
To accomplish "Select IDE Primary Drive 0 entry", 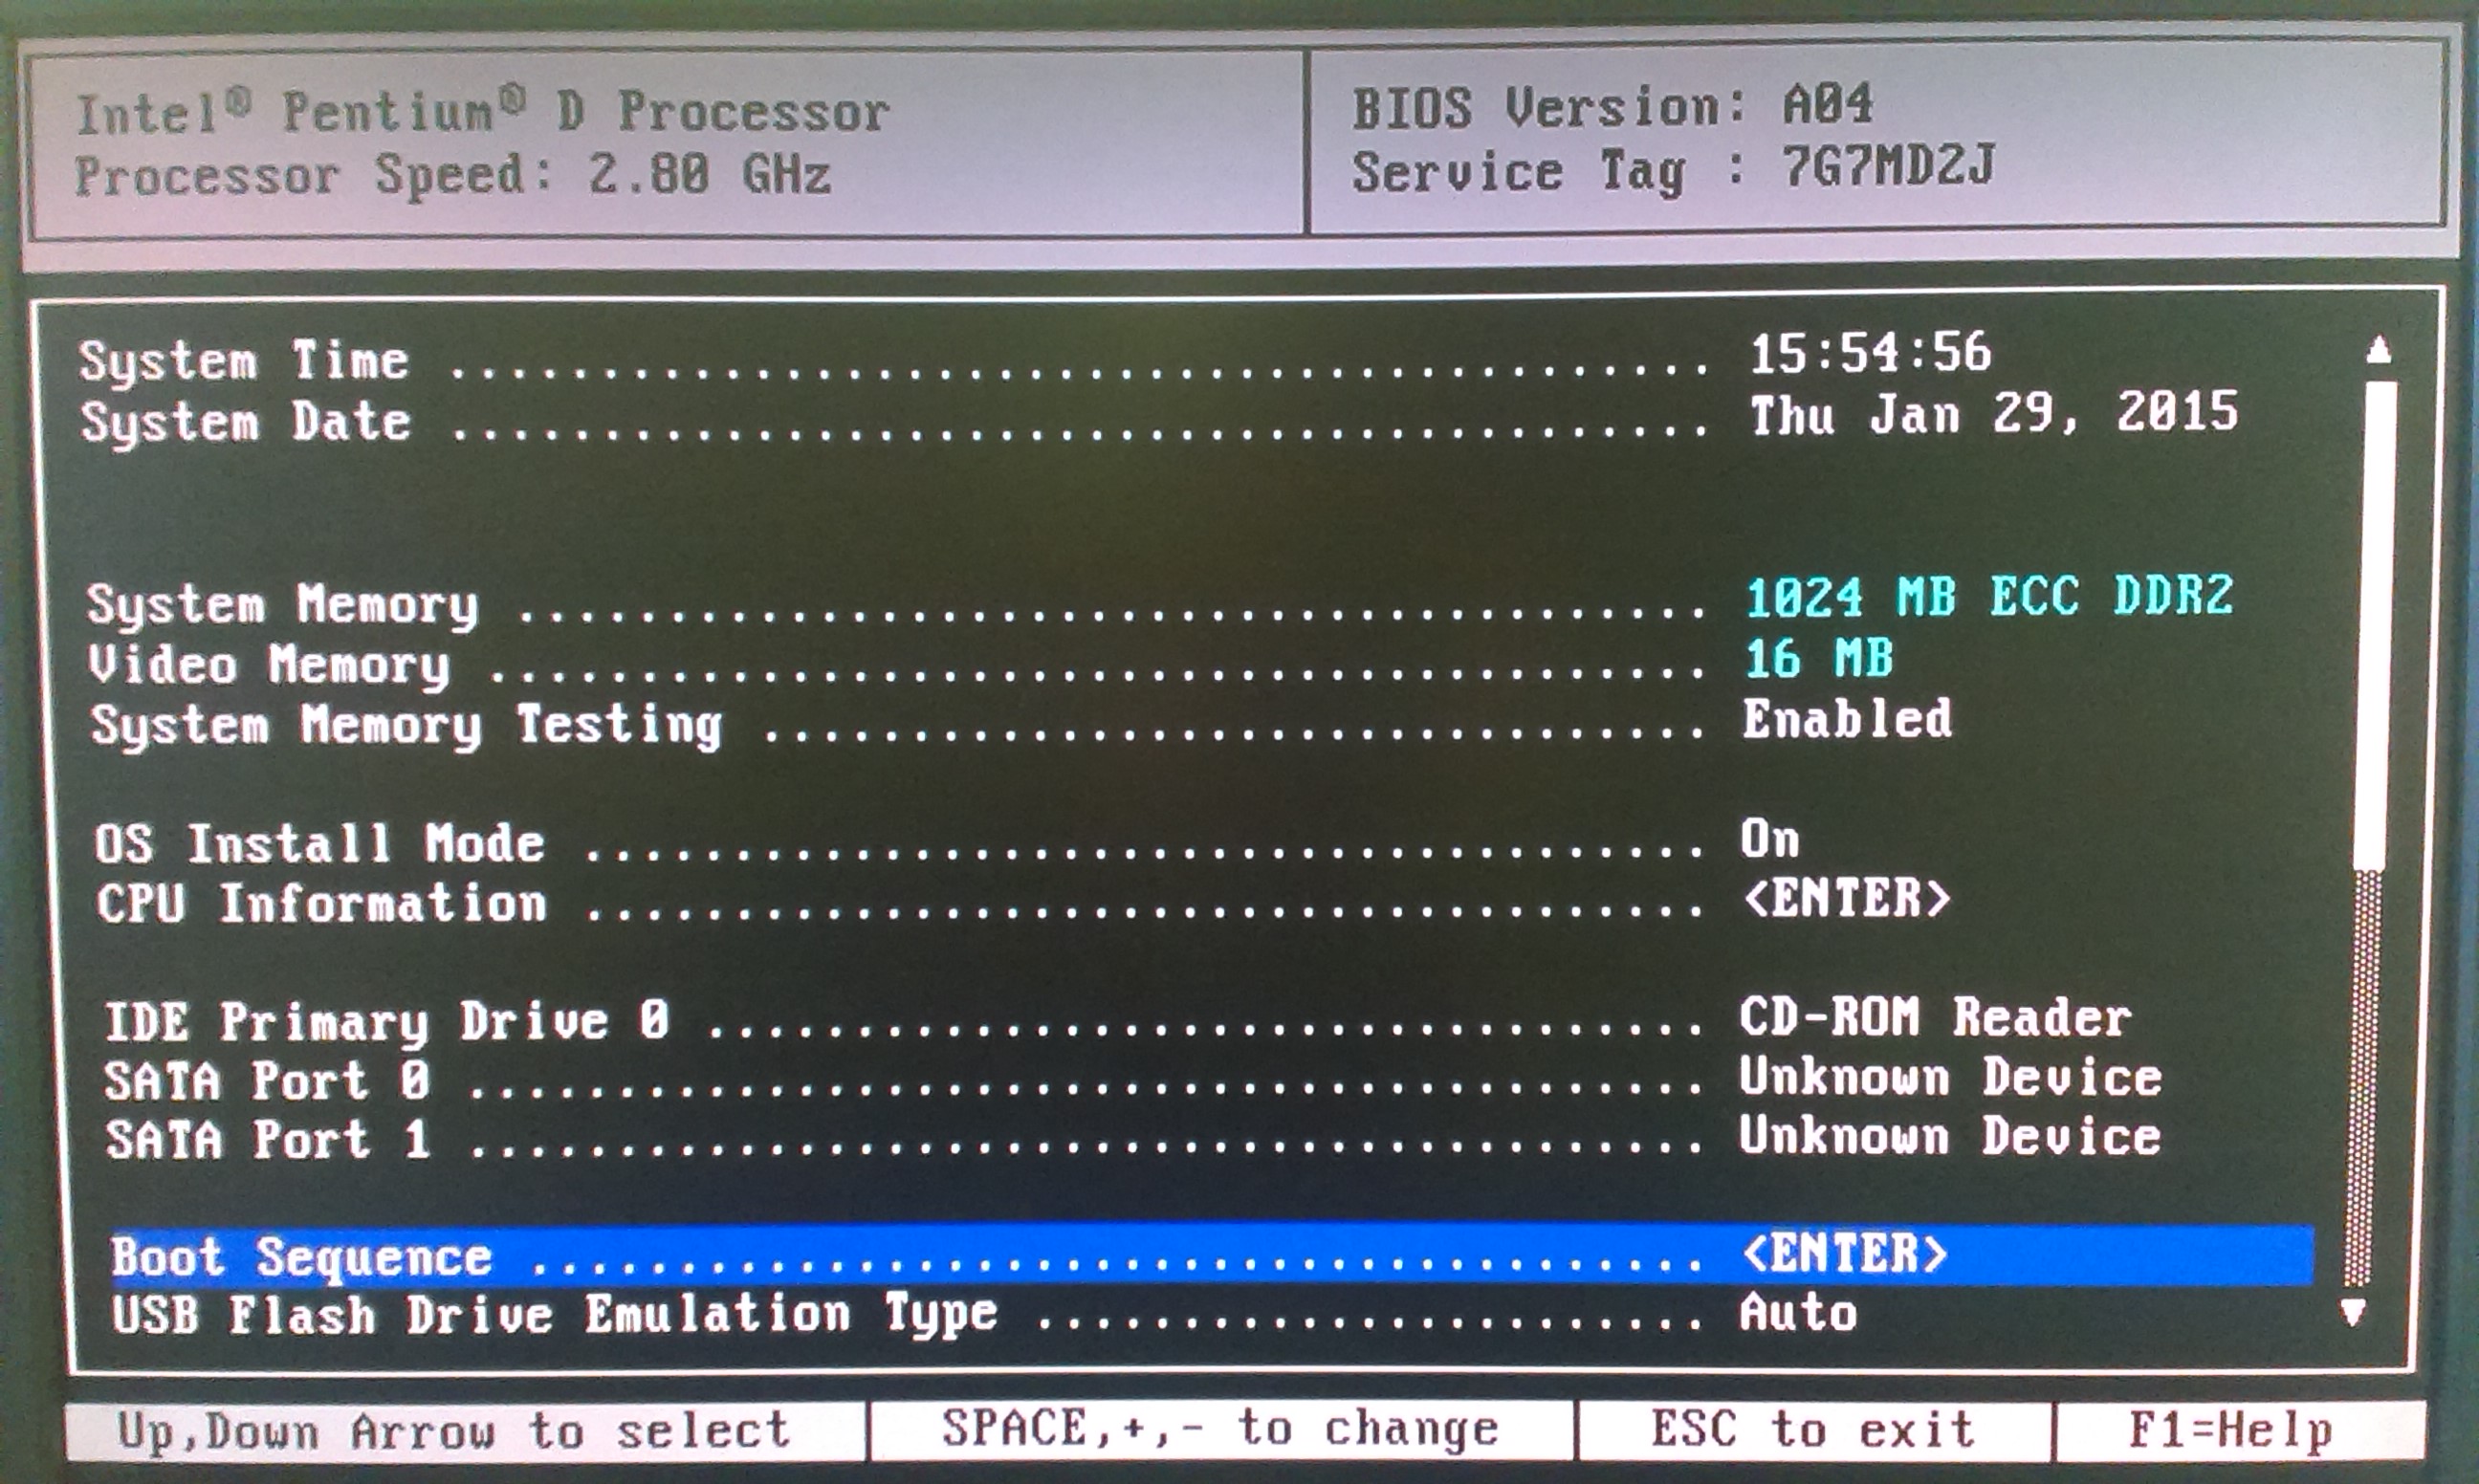I will pyautogui.click(x=386, y=1021).
